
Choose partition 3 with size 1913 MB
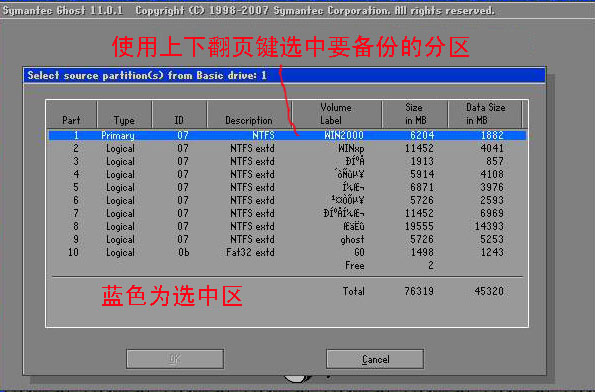click(287, 161)
